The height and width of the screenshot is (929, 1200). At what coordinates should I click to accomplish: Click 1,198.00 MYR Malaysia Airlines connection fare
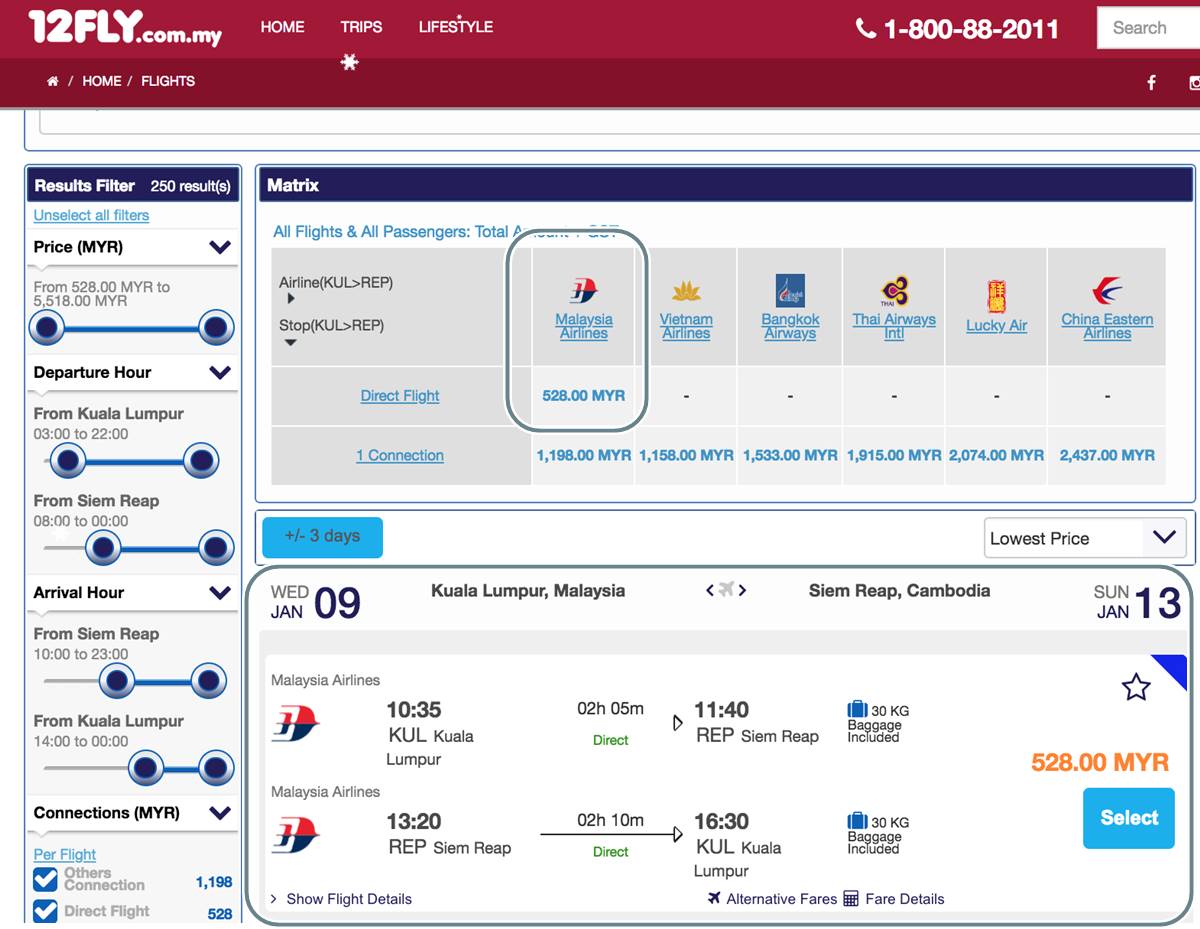tap(584, 456)
